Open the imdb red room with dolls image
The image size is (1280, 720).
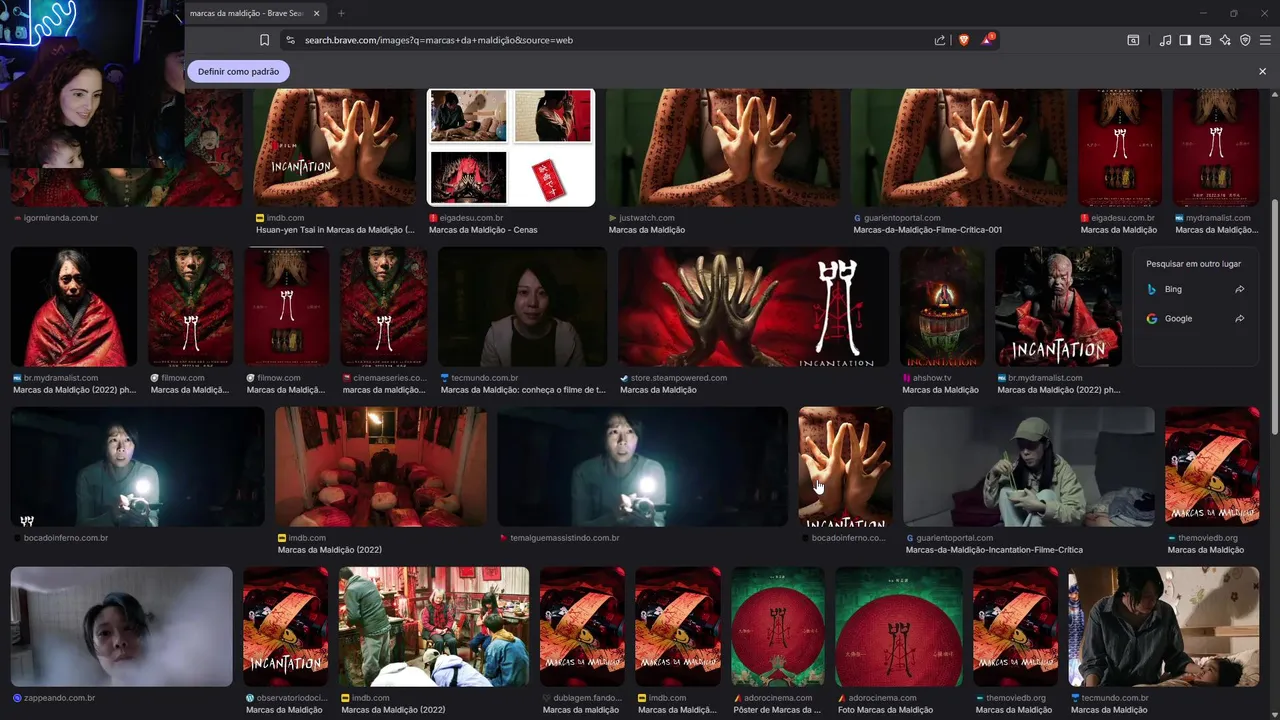click(x=381, y=467)
